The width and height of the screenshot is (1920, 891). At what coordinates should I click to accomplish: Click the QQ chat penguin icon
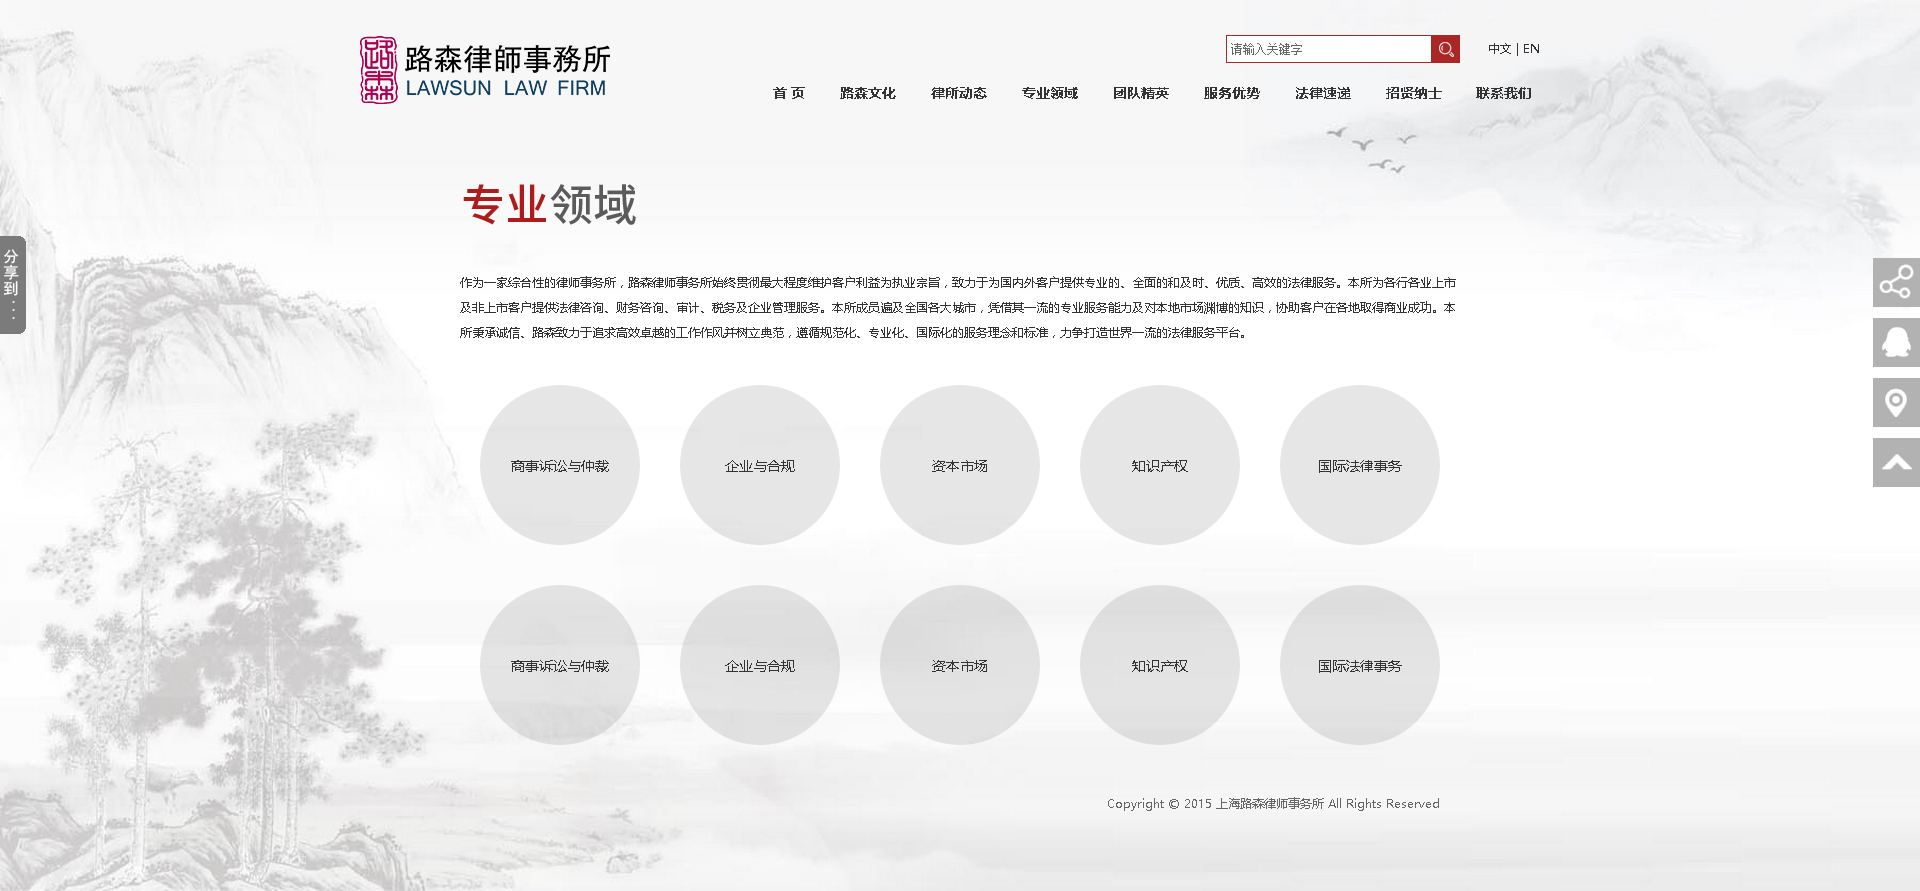coord(1896,343)
